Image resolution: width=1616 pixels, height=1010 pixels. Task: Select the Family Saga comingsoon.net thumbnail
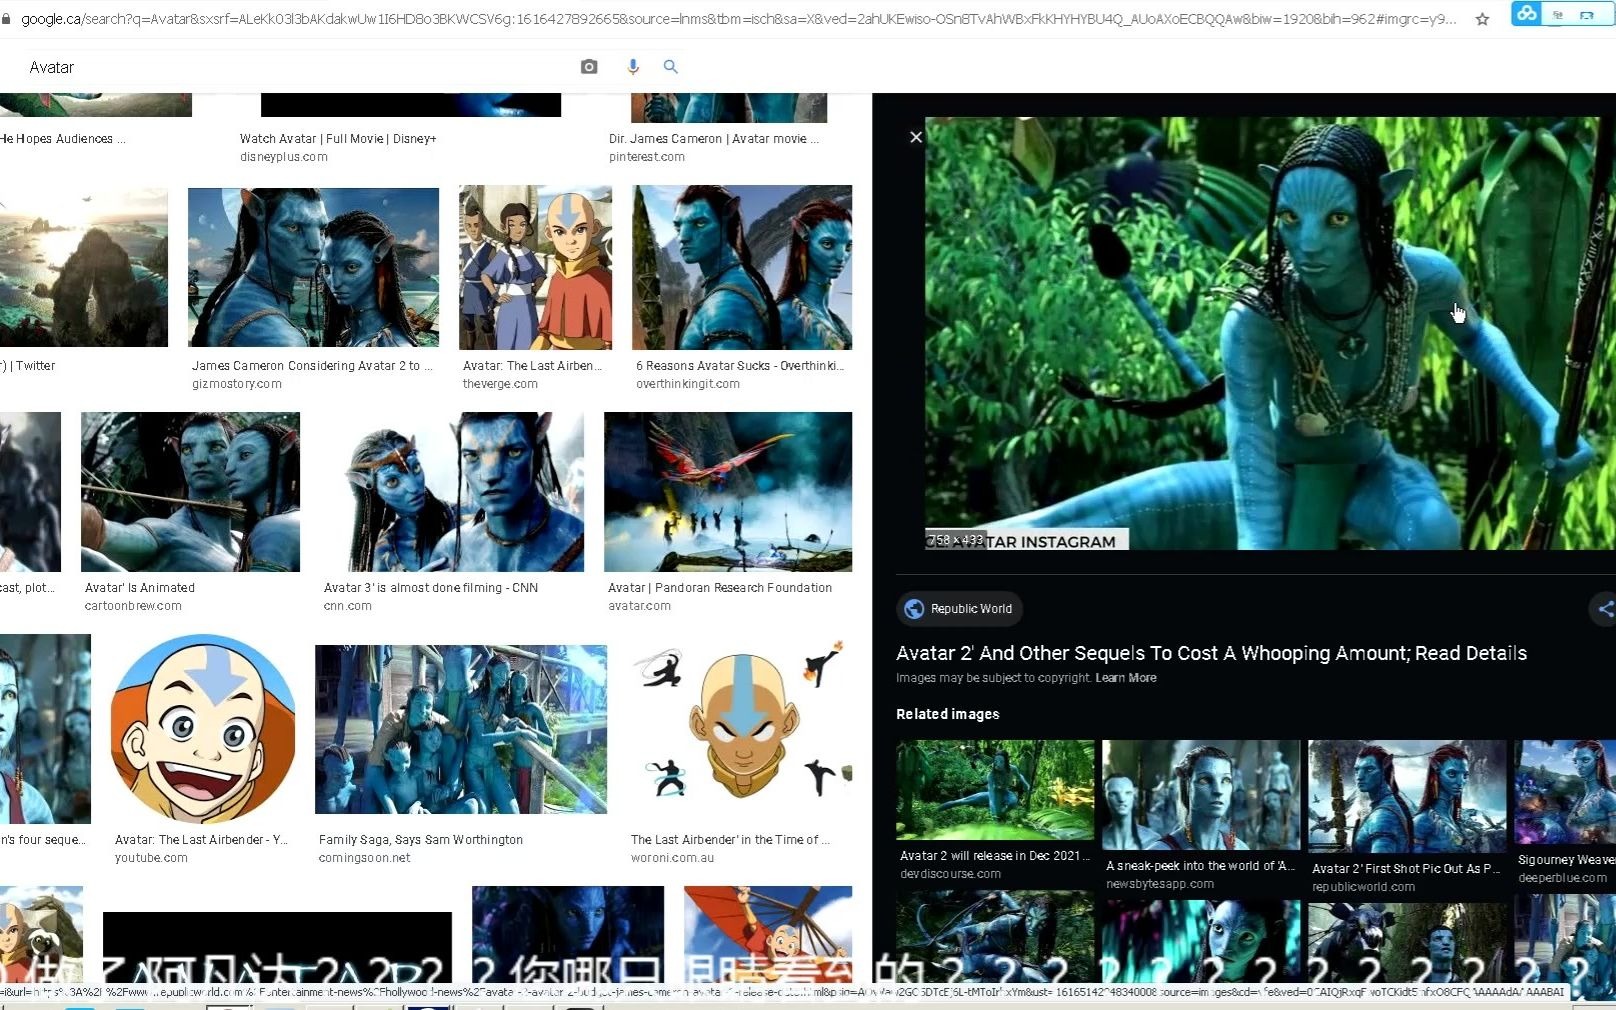pos(461,729)
